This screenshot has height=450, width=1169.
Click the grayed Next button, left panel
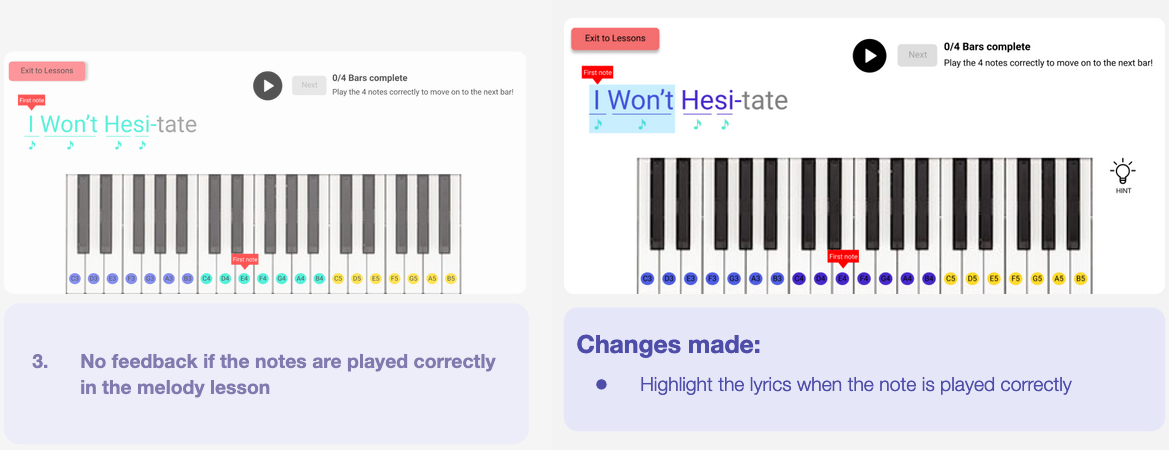point(309,85)
